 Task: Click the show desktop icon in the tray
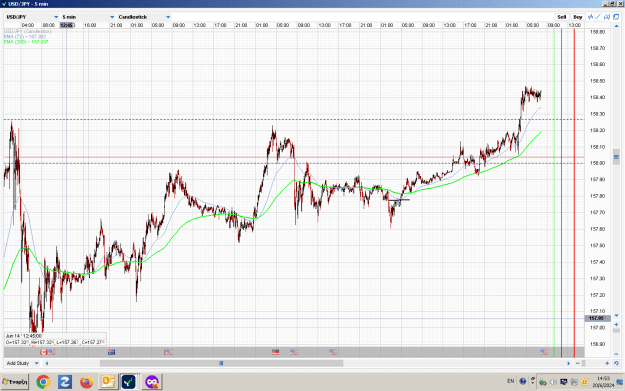tap(620, 382)
